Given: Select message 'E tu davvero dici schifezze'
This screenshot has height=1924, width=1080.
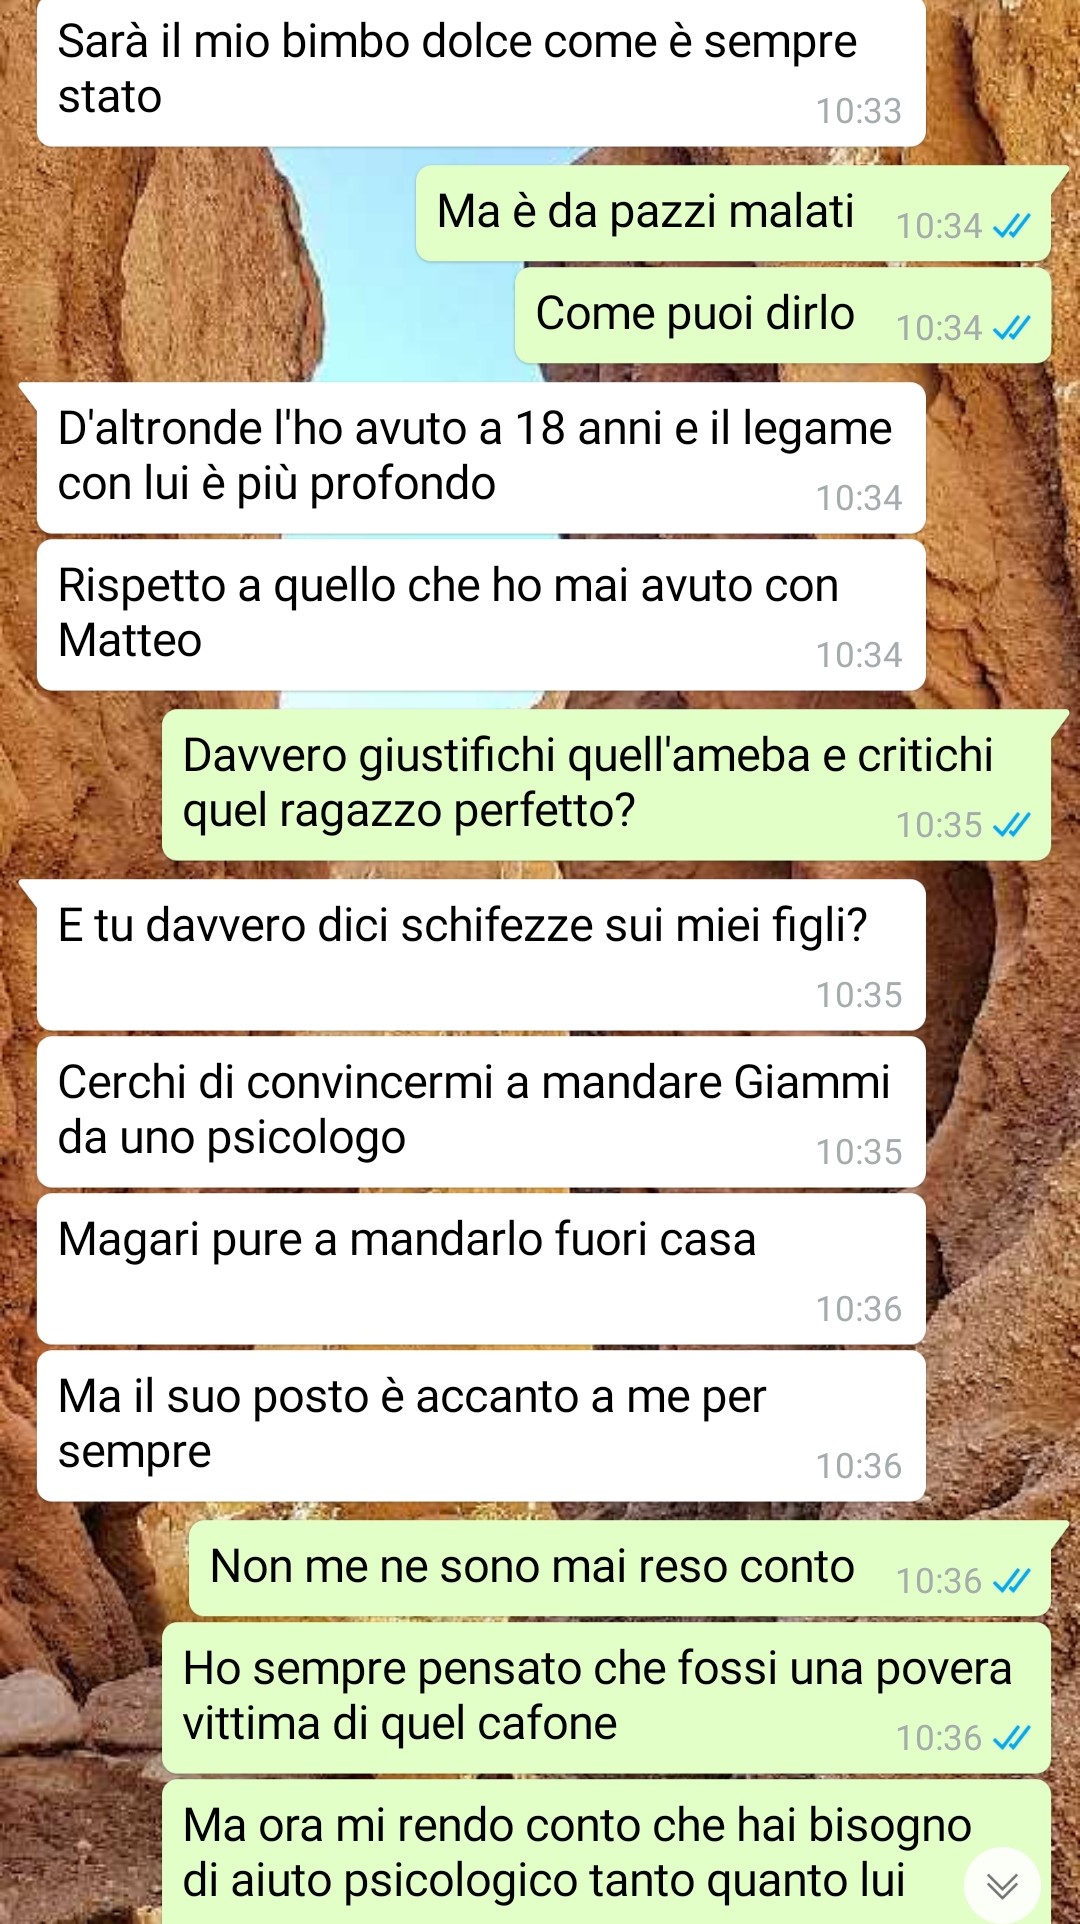Looking at the screenshot, I should point(481,955).
